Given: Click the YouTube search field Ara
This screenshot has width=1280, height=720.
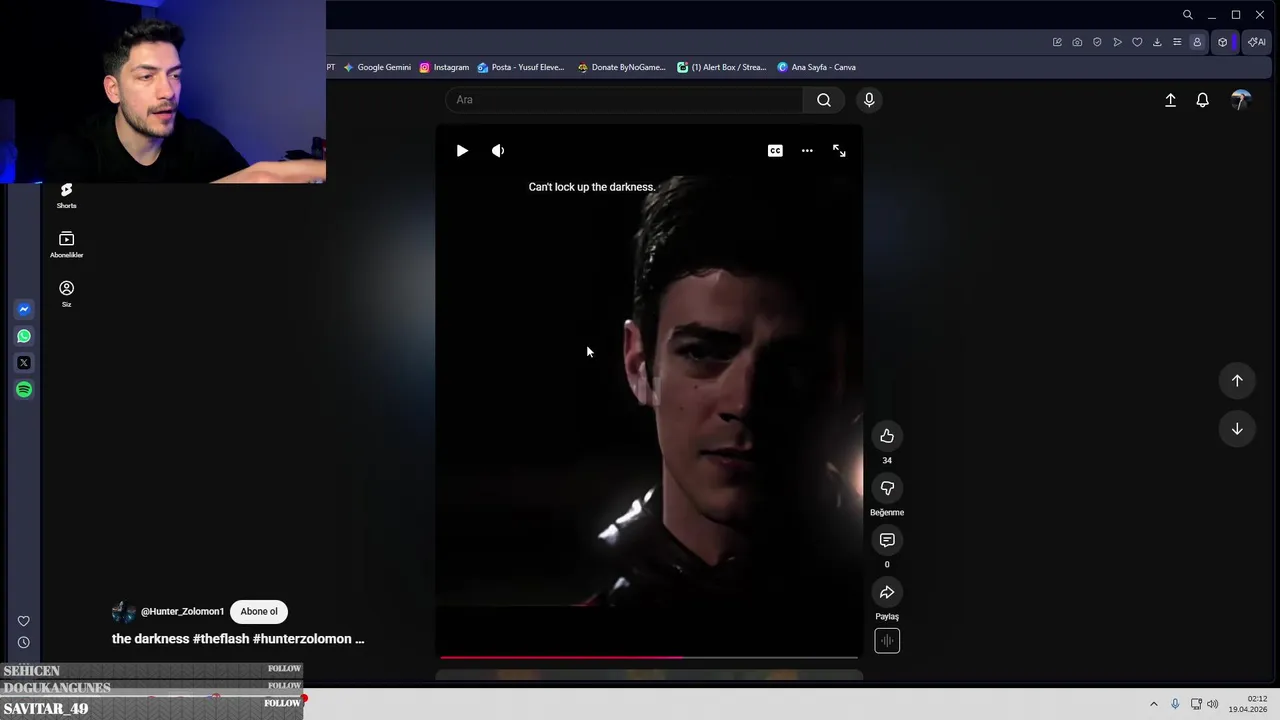Looking at the screenshot, I should point(624,100).
